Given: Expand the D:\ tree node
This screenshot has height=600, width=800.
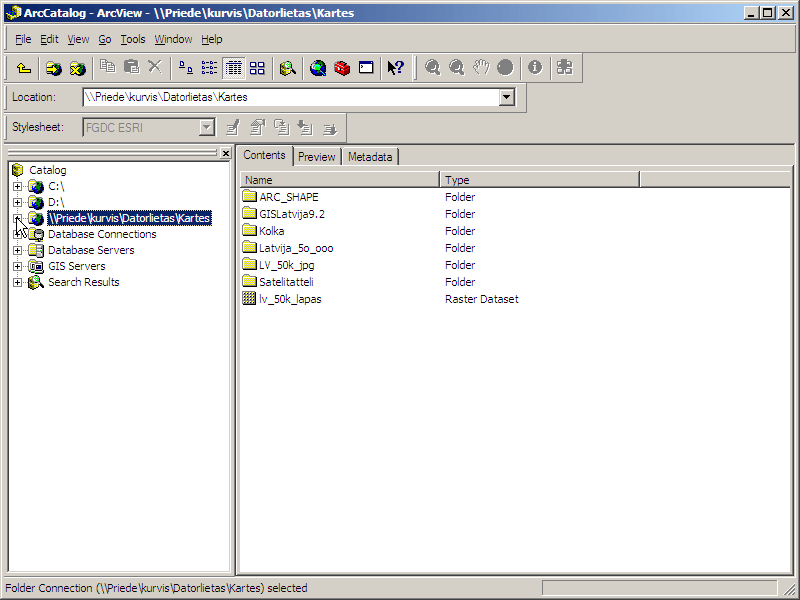Looking at the screenshot, I should click(x=17, y=202).
